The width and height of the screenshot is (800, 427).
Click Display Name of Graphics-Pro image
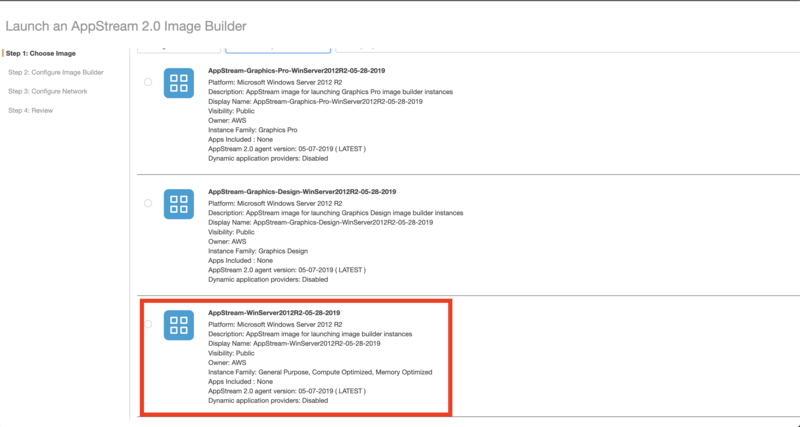click(315, 102)
